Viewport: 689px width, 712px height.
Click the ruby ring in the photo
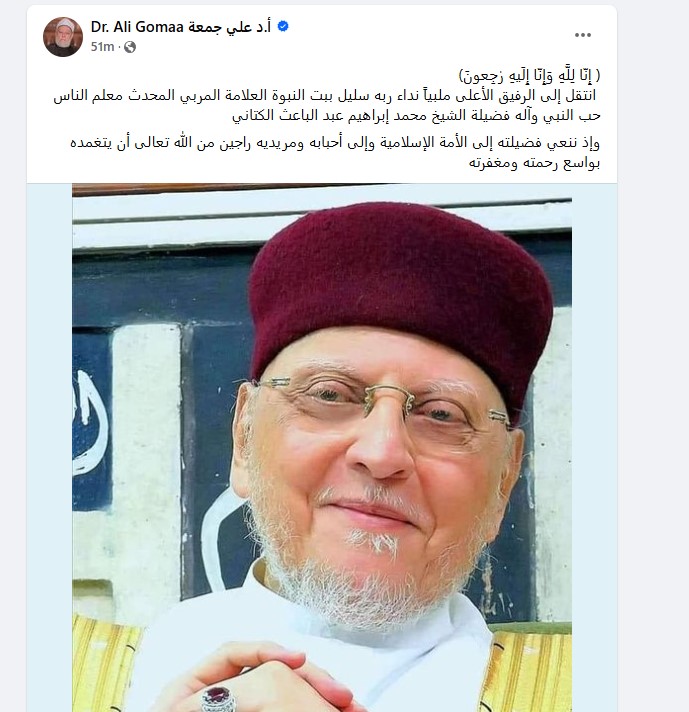tap(218, 698)
